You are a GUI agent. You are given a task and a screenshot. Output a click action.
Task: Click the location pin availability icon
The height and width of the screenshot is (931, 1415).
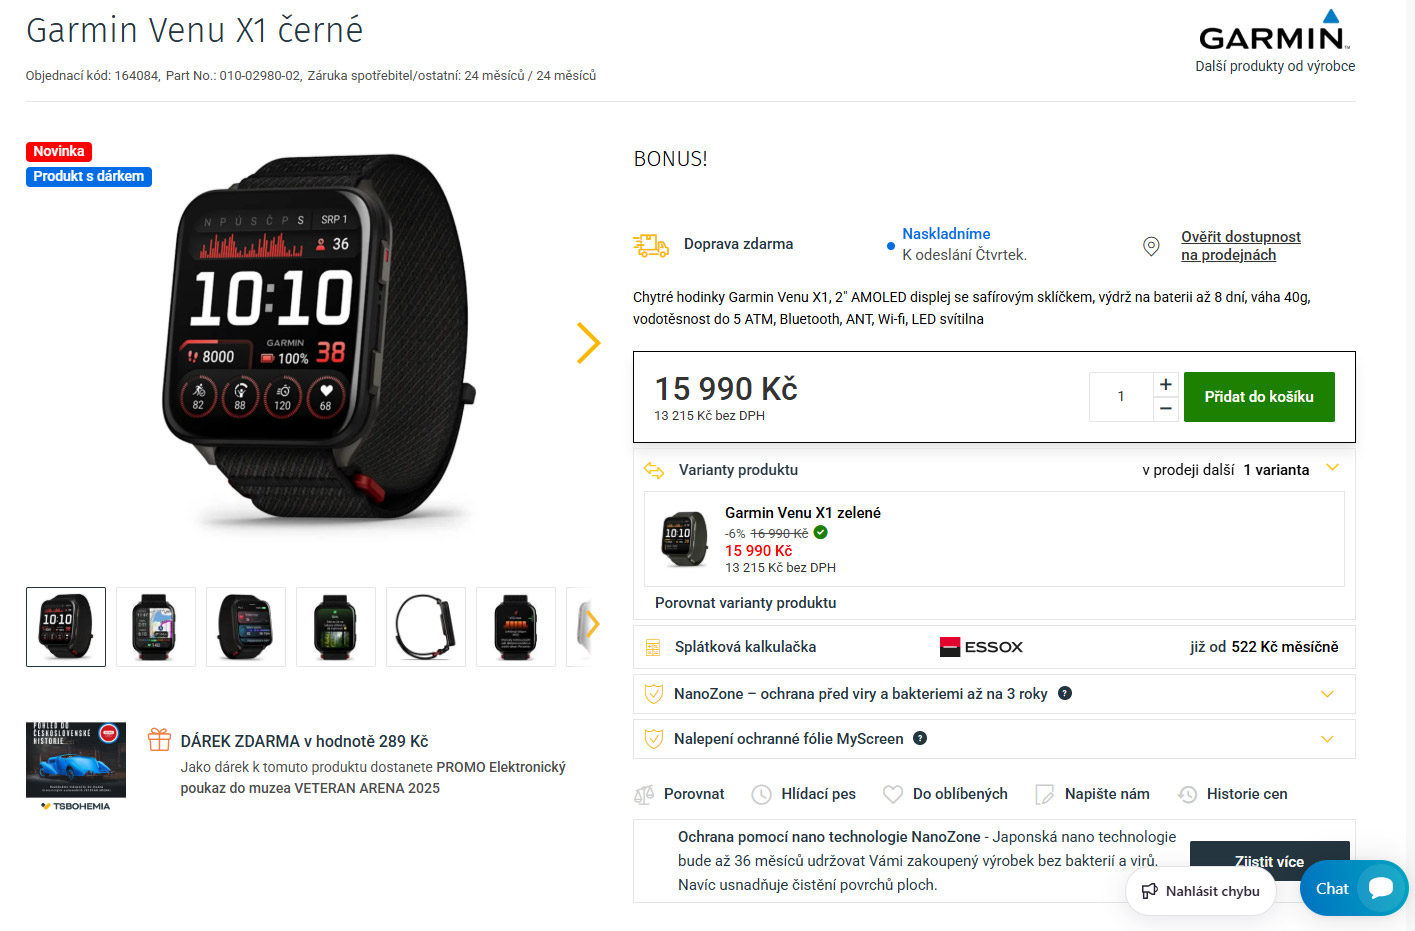point(1151,246)
